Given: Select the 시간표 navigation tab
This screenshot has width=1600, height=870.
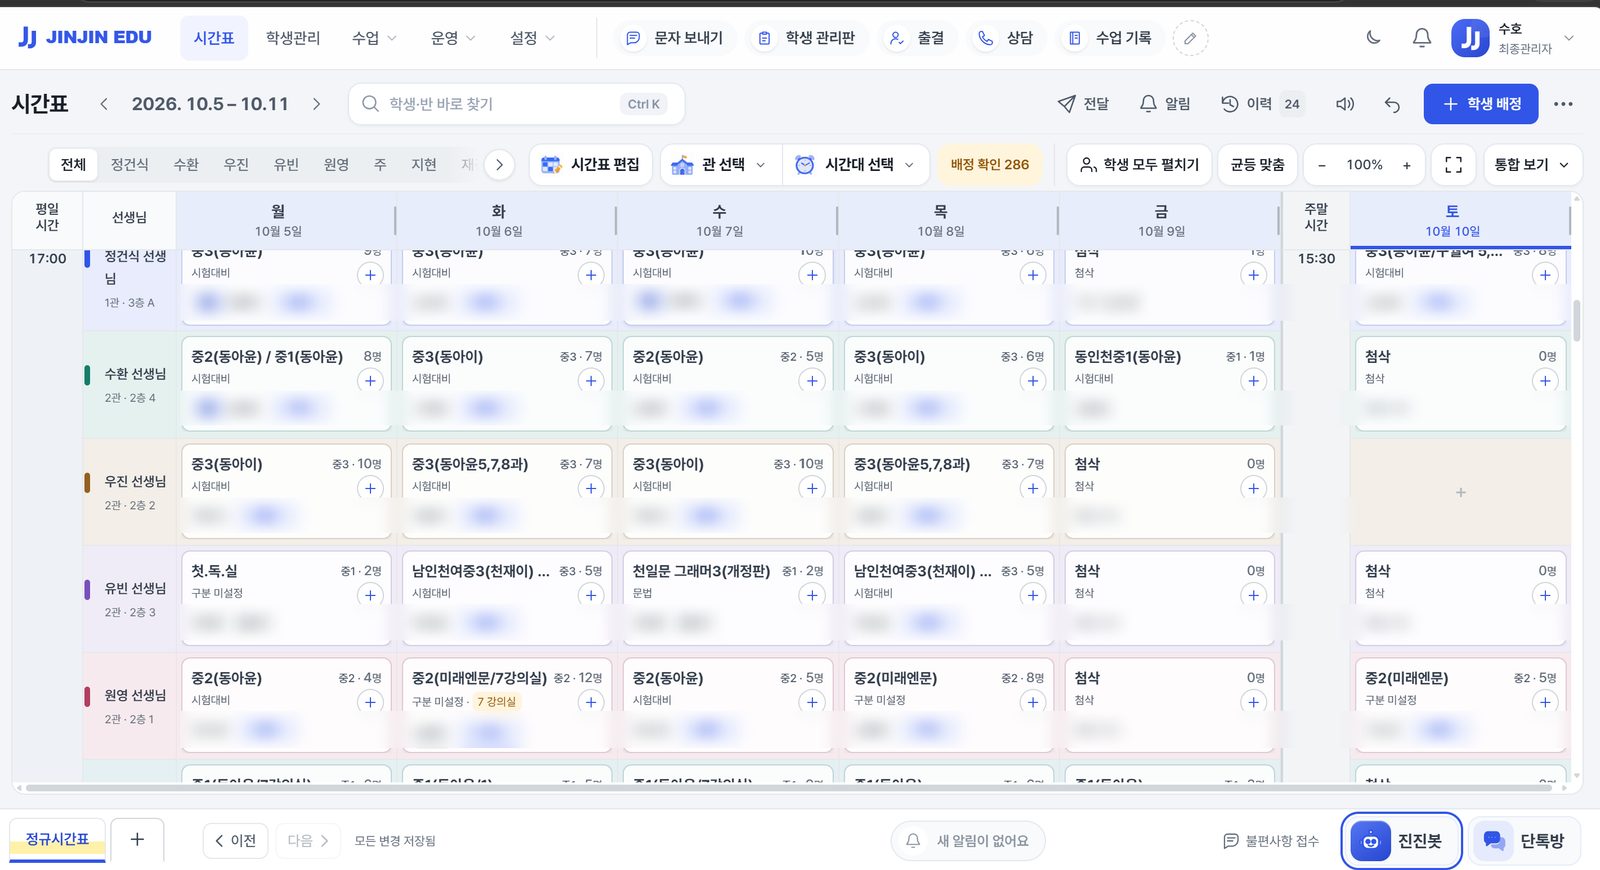Looking at the screenshot, I should click(x=214, y=38).
